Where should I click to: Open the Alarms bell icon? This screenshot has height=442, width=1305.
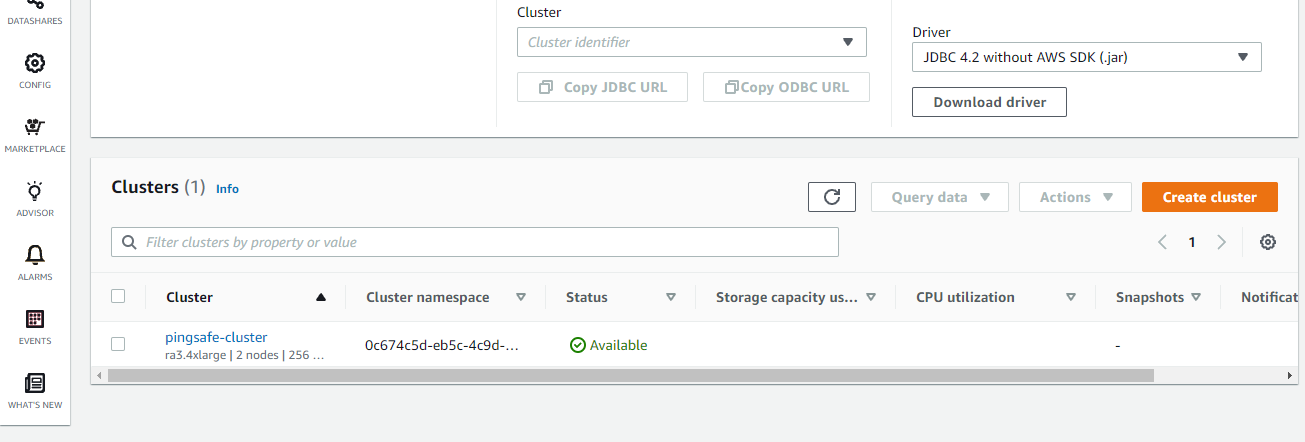(35, 255)
